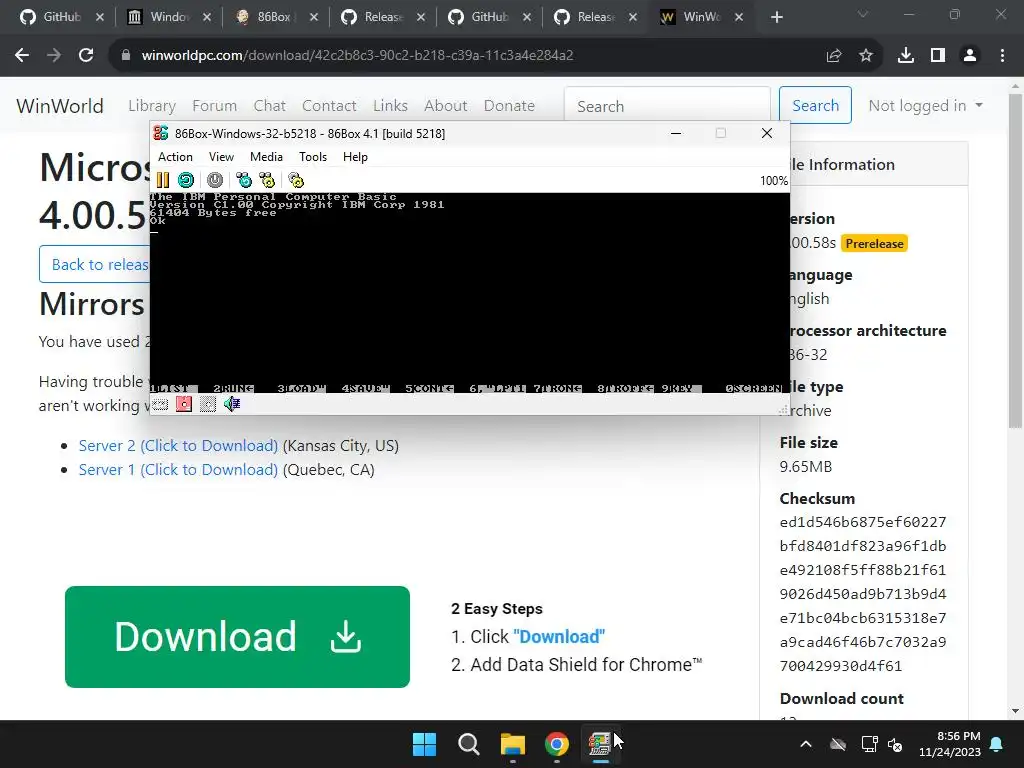Click the gray second floppy drive icon

(208, 404)
